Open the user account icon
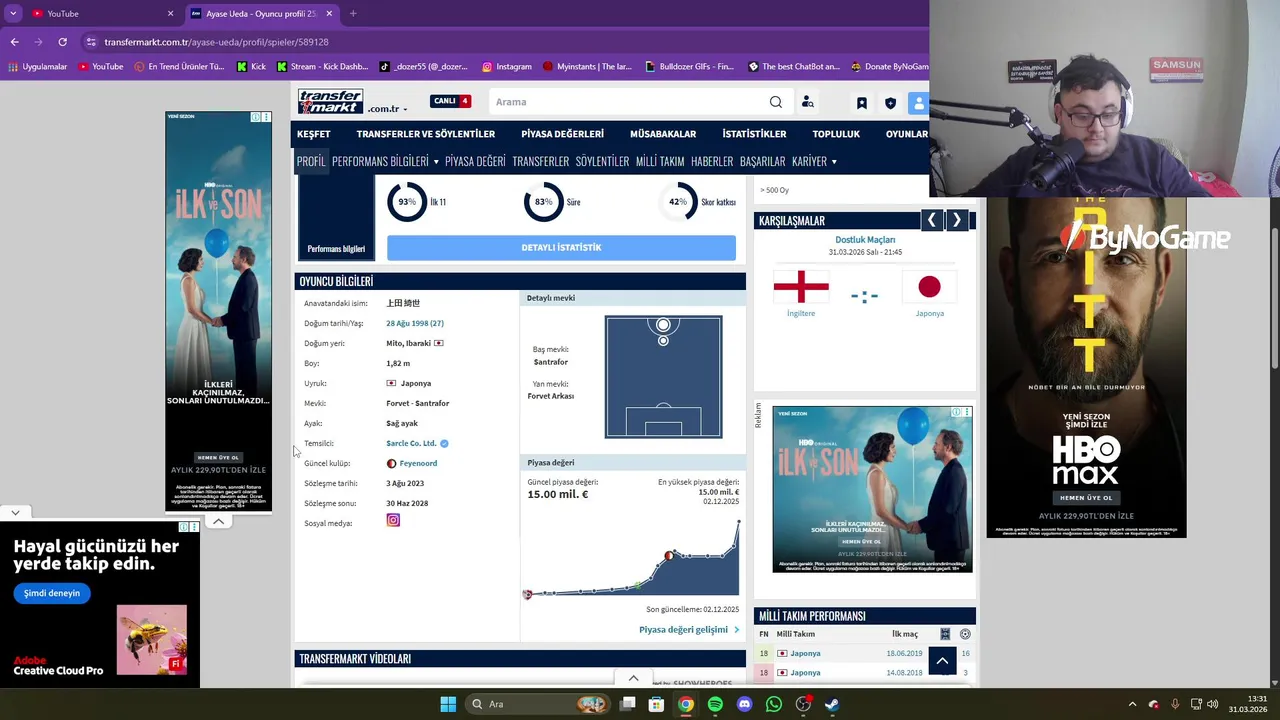 click(918, 103)
